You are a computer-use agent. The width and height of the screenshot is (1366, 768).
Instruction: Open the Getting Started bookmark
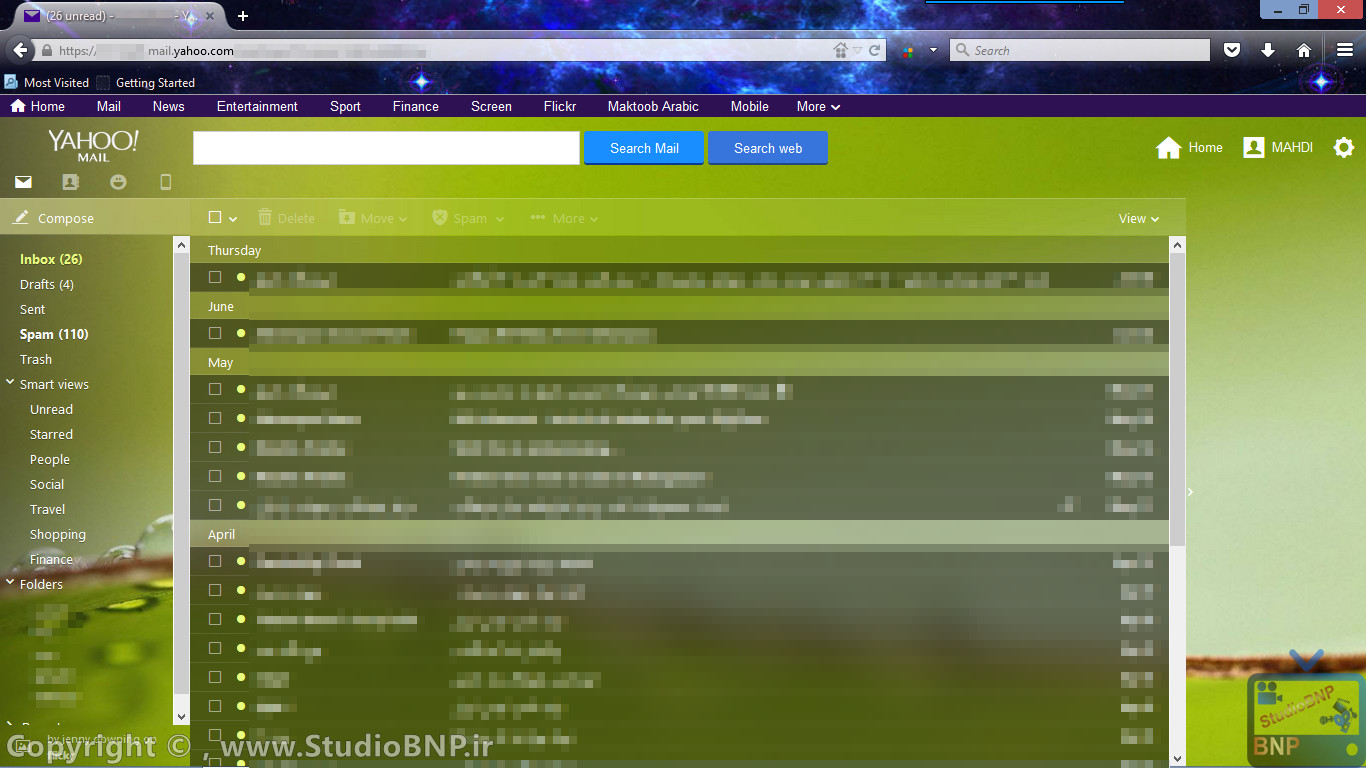pos(146,83)
